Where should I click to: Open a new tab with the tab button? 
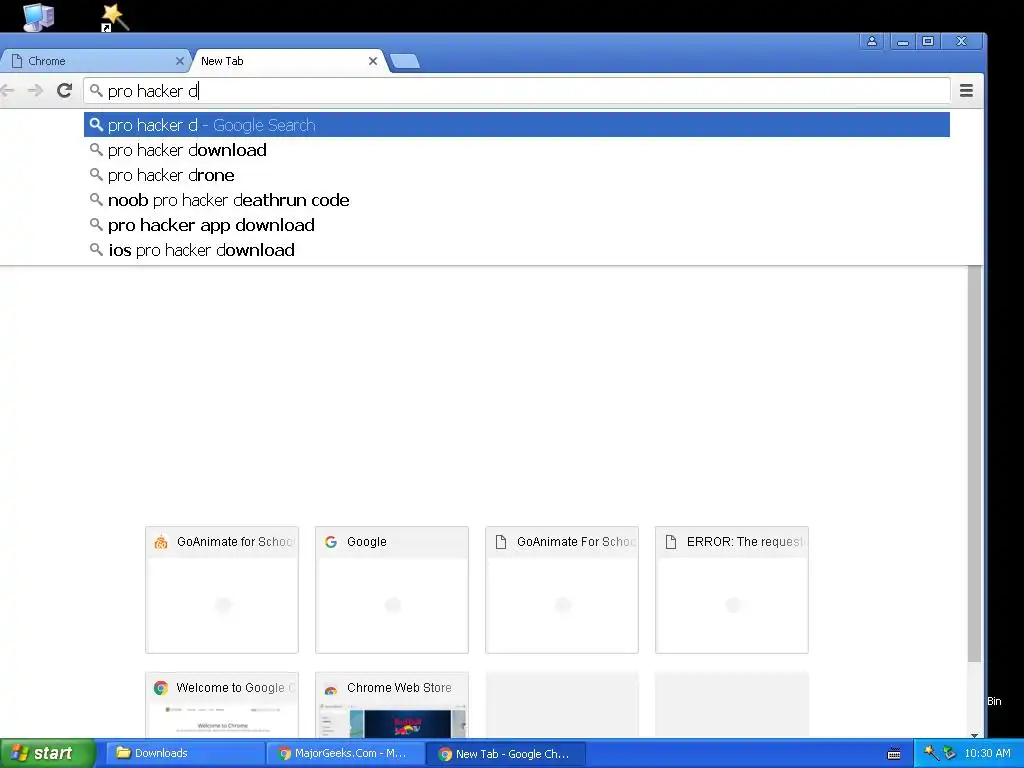pos(405,61)
